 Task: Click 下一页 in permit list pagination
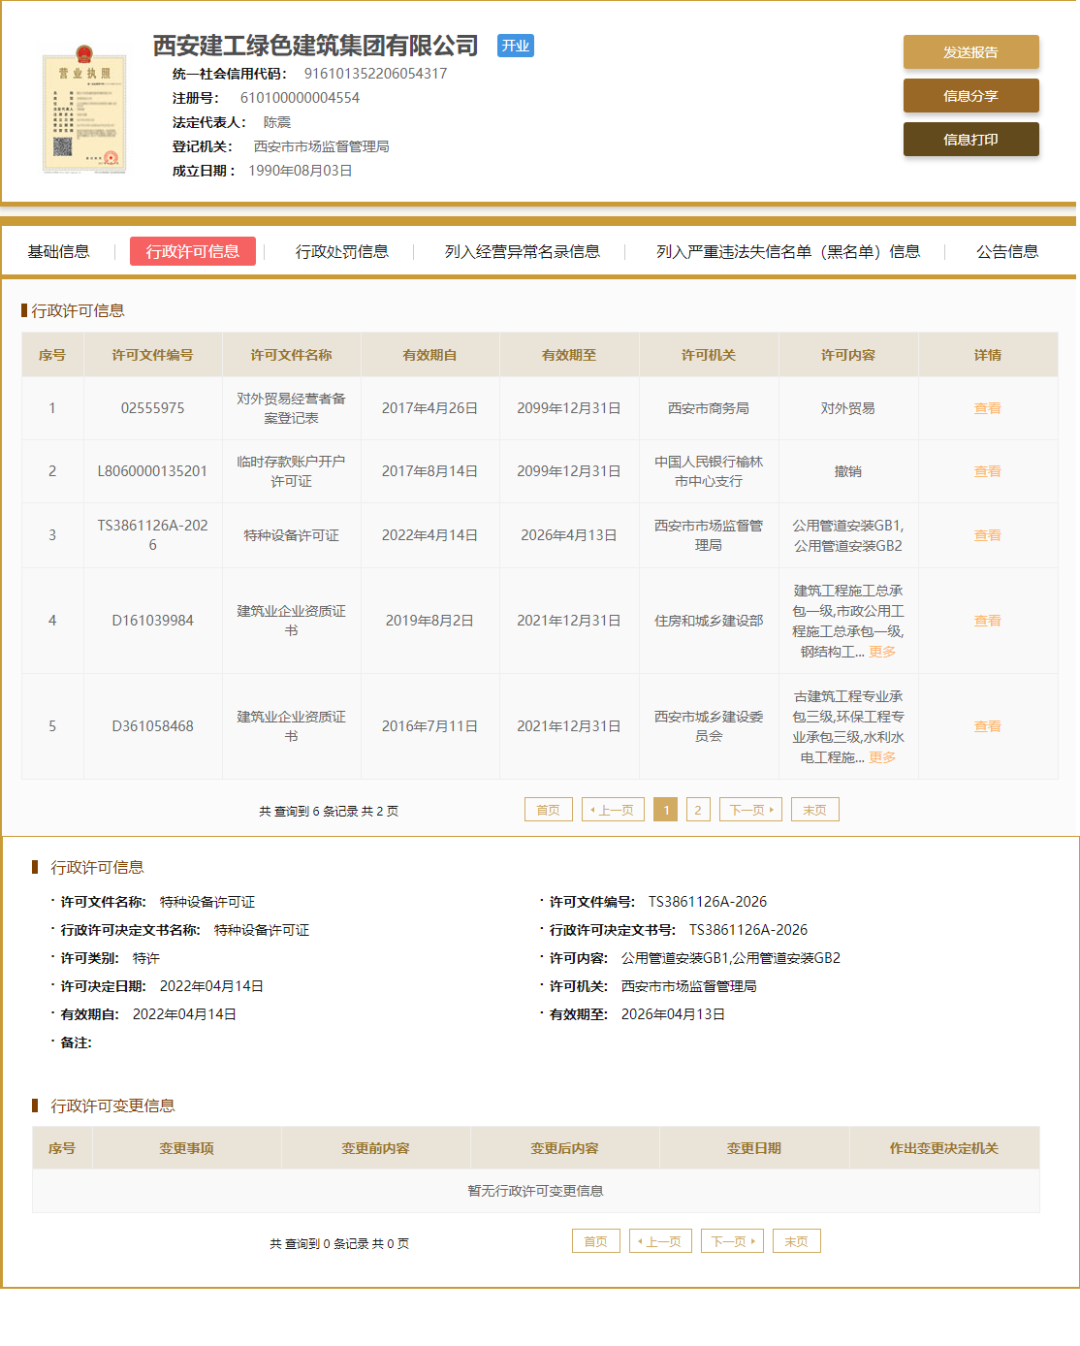pyautogui.click(x=750, y=810)
